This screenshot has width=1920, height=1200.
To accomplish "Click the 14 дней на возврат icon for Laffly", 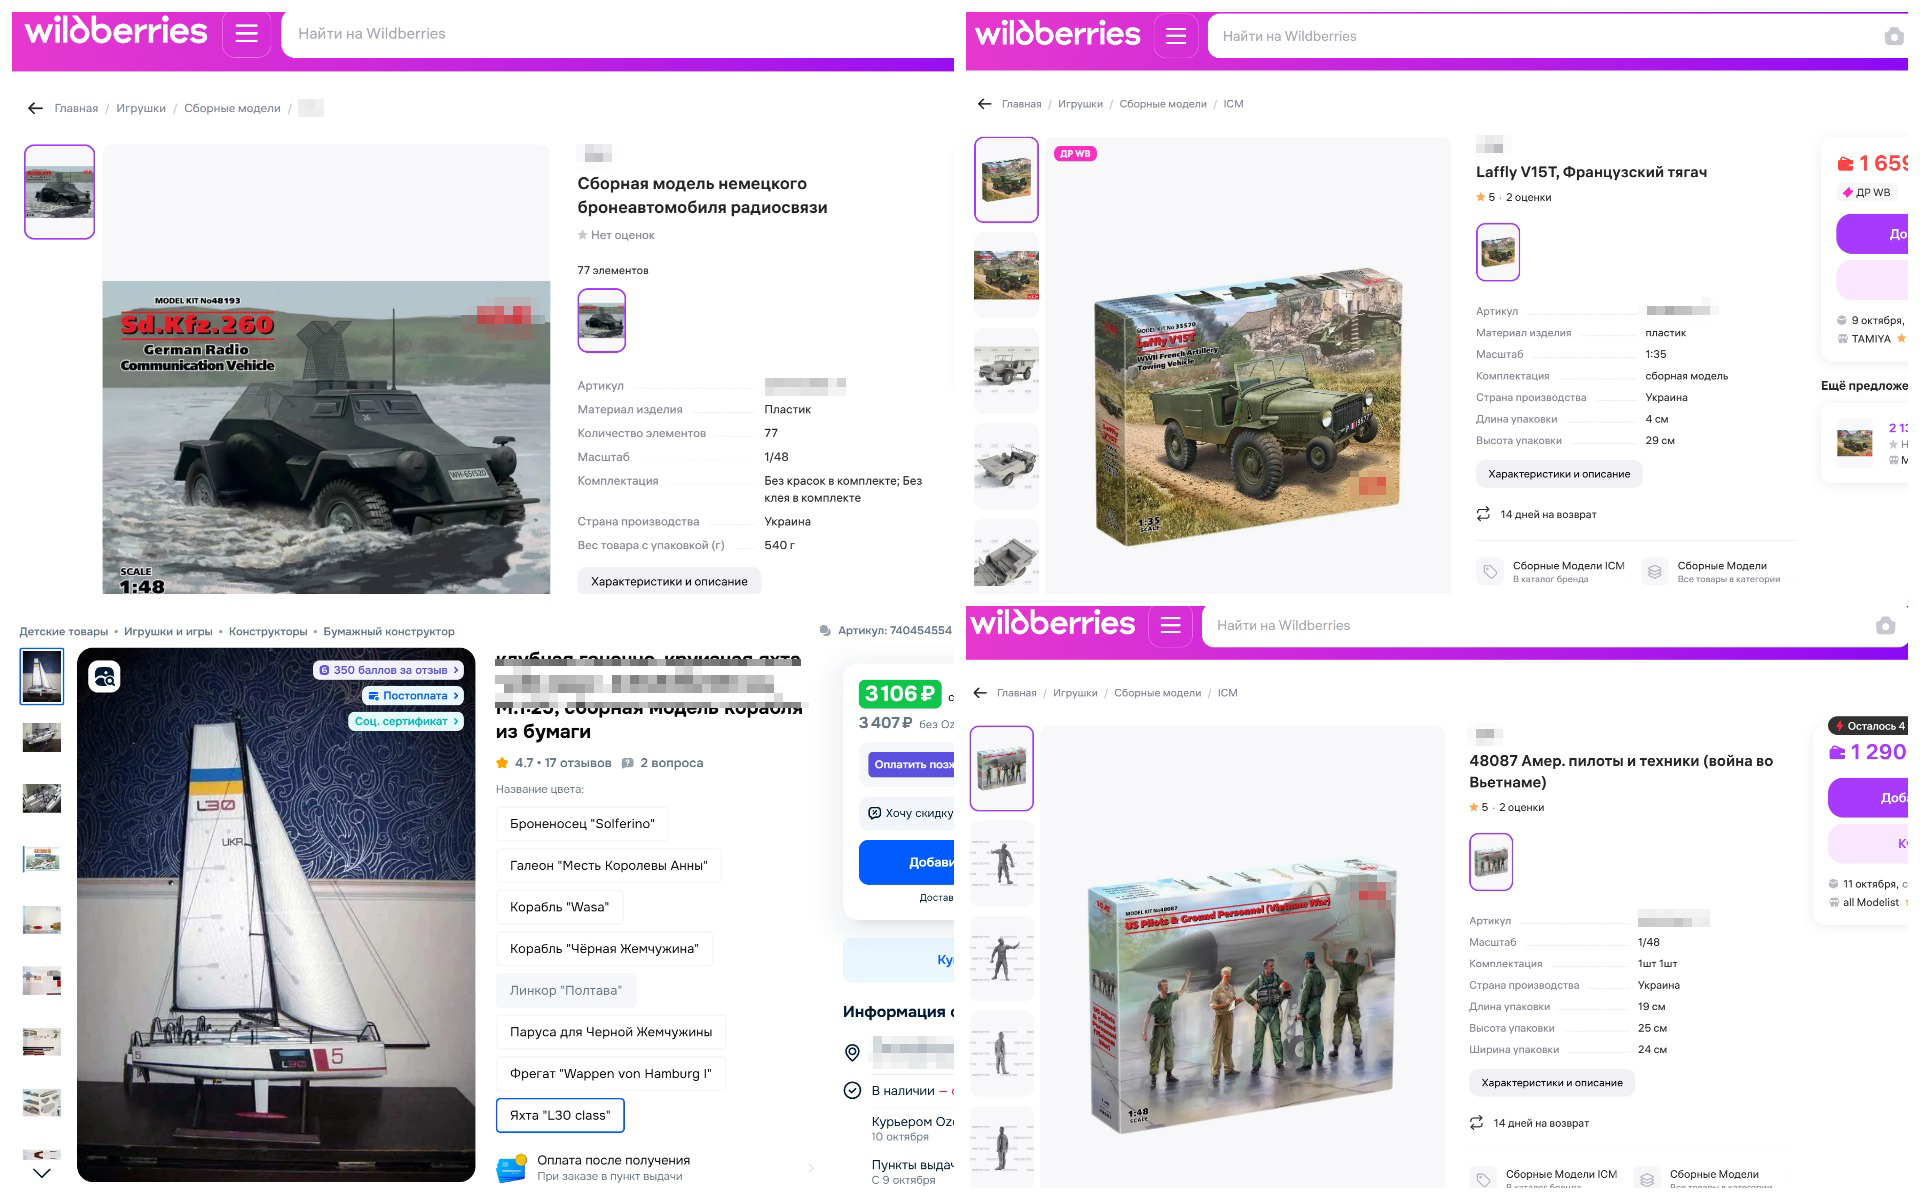I will (1483, 514).
